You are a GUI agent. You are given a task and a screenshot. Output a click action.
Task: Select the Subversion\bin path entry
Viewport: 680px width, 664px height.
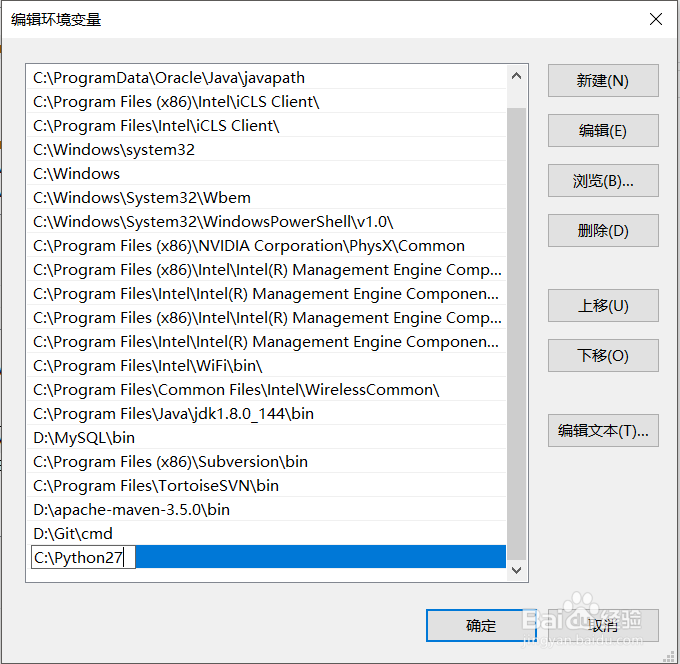266,461
